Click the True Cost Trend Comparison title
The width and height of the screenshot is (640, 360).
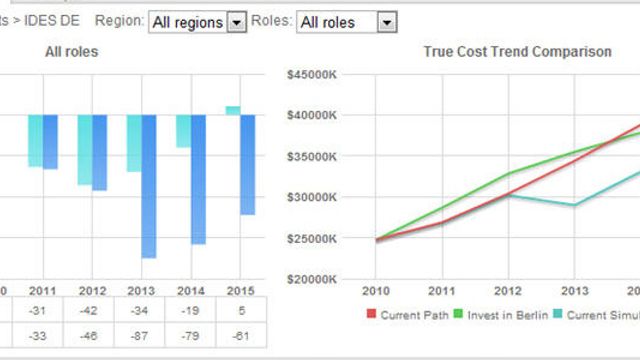(517, 52)
